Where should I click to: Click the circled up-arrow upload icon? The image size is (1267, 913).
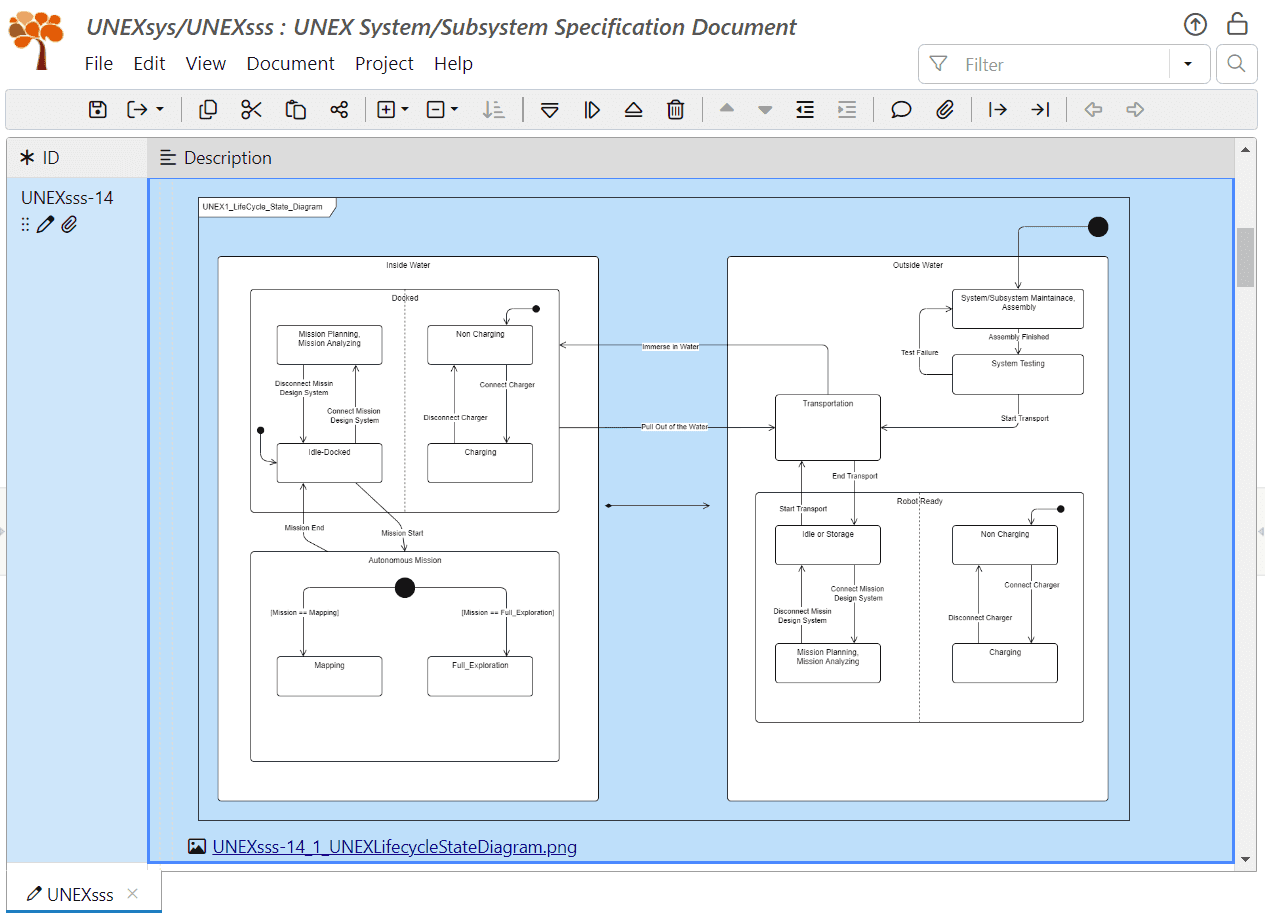coord(1194,24)
